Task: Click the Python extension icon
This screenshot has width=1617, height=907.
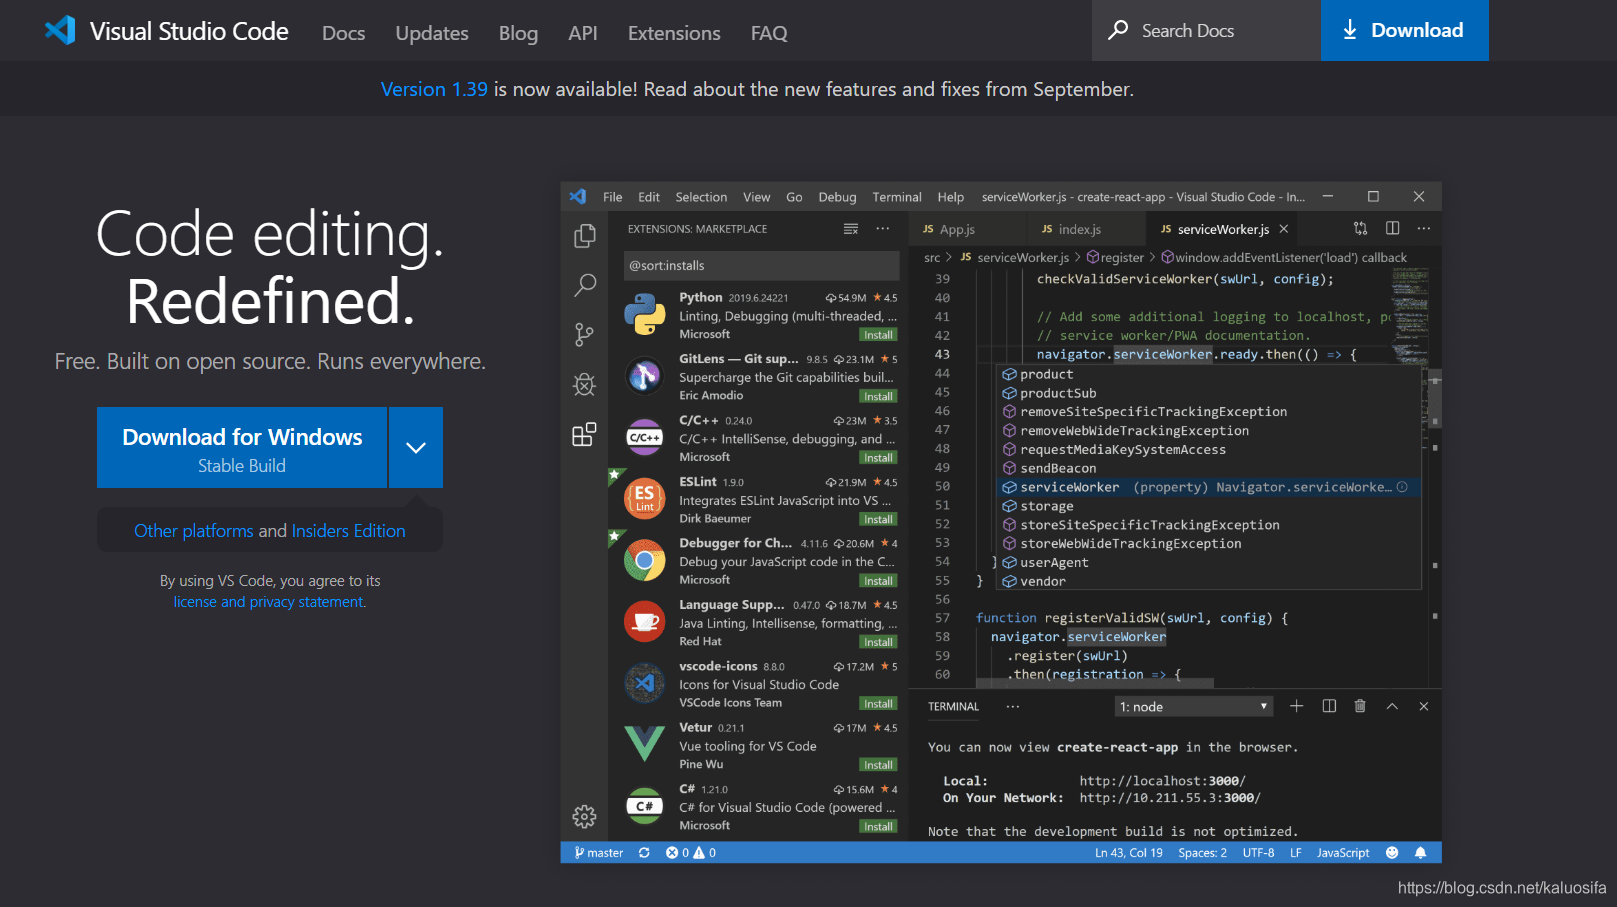Action: click(645, 315)
